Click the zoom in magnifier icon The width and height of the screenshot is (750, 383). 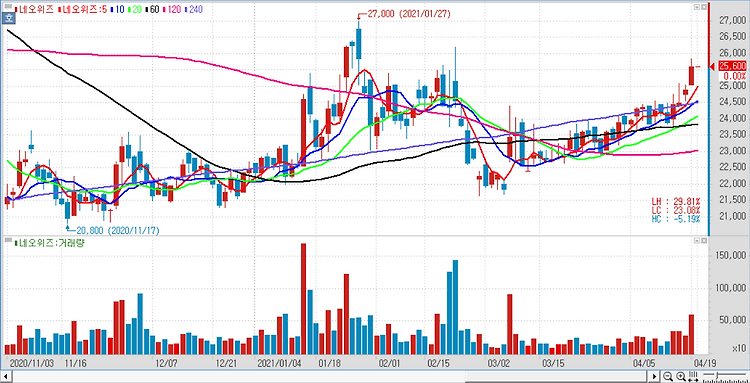coord(680,376)
